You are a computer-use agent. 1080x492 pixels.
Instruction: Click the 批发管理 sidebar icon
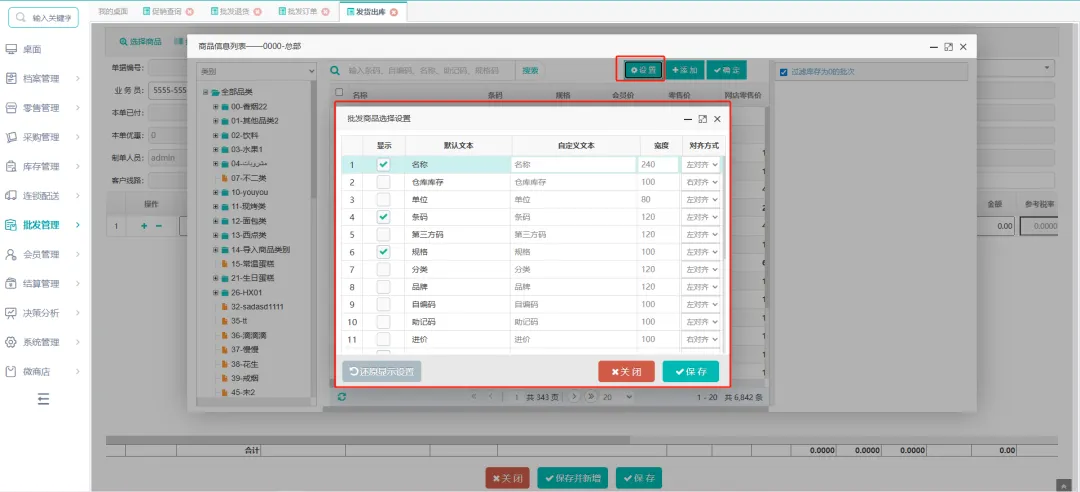[11, 225]
